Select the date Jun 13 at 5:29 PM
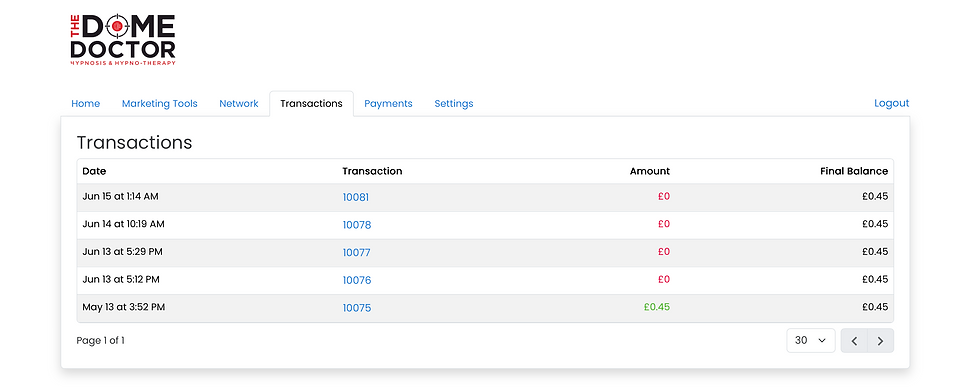This screenshot has width=972, height=392. pos(122,251)
